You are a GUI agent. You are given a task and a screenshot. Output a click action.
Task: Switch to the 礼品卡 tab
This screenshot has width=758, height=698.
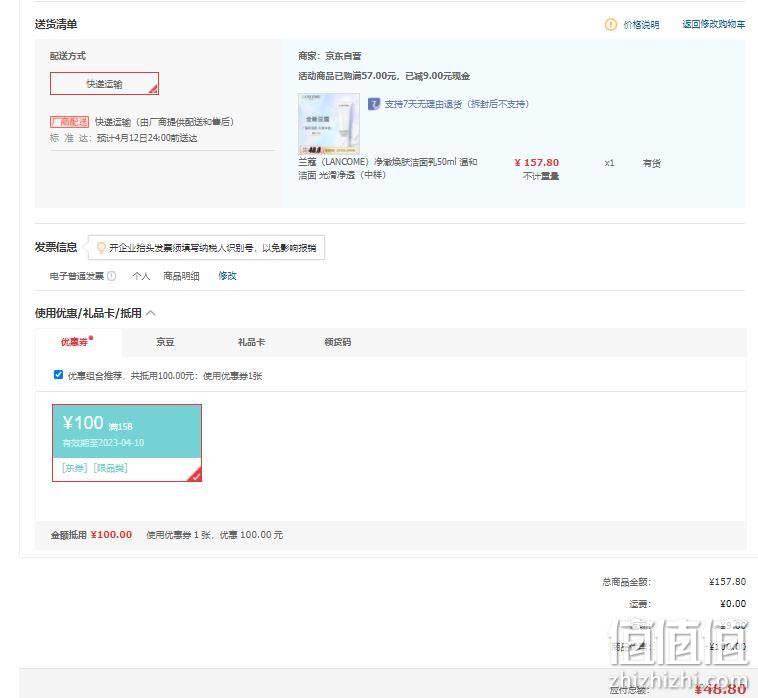[251, 342]
